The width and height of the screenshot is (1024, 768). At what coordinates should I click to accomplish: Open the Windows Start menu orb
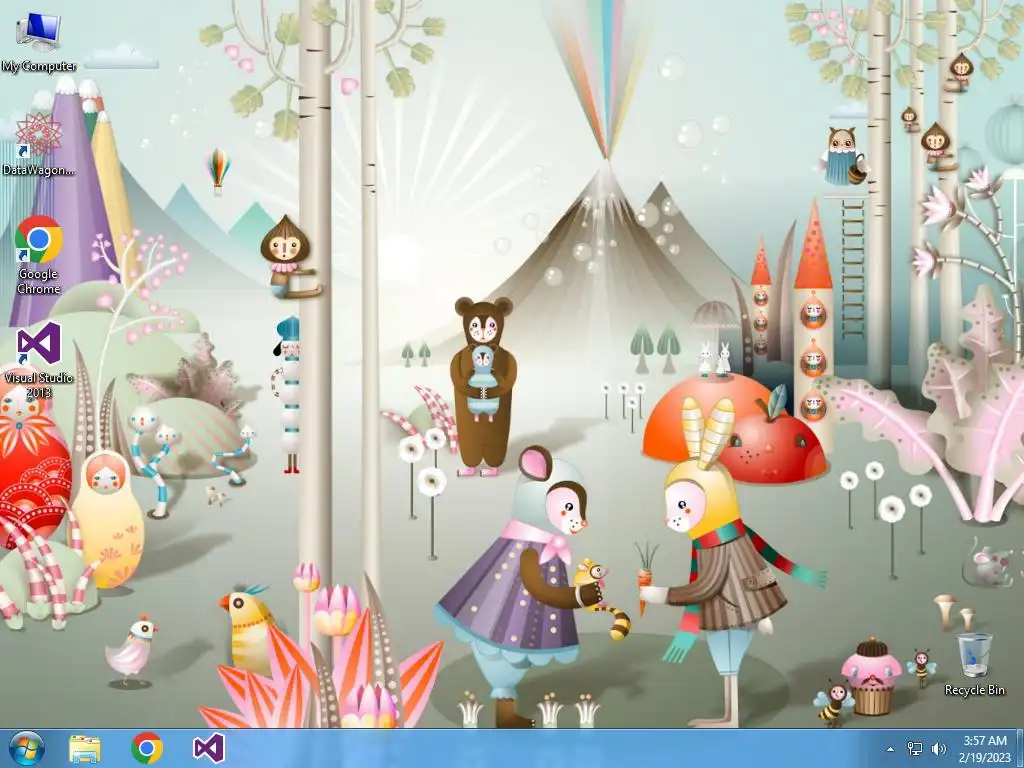click(x=27, y=748)
